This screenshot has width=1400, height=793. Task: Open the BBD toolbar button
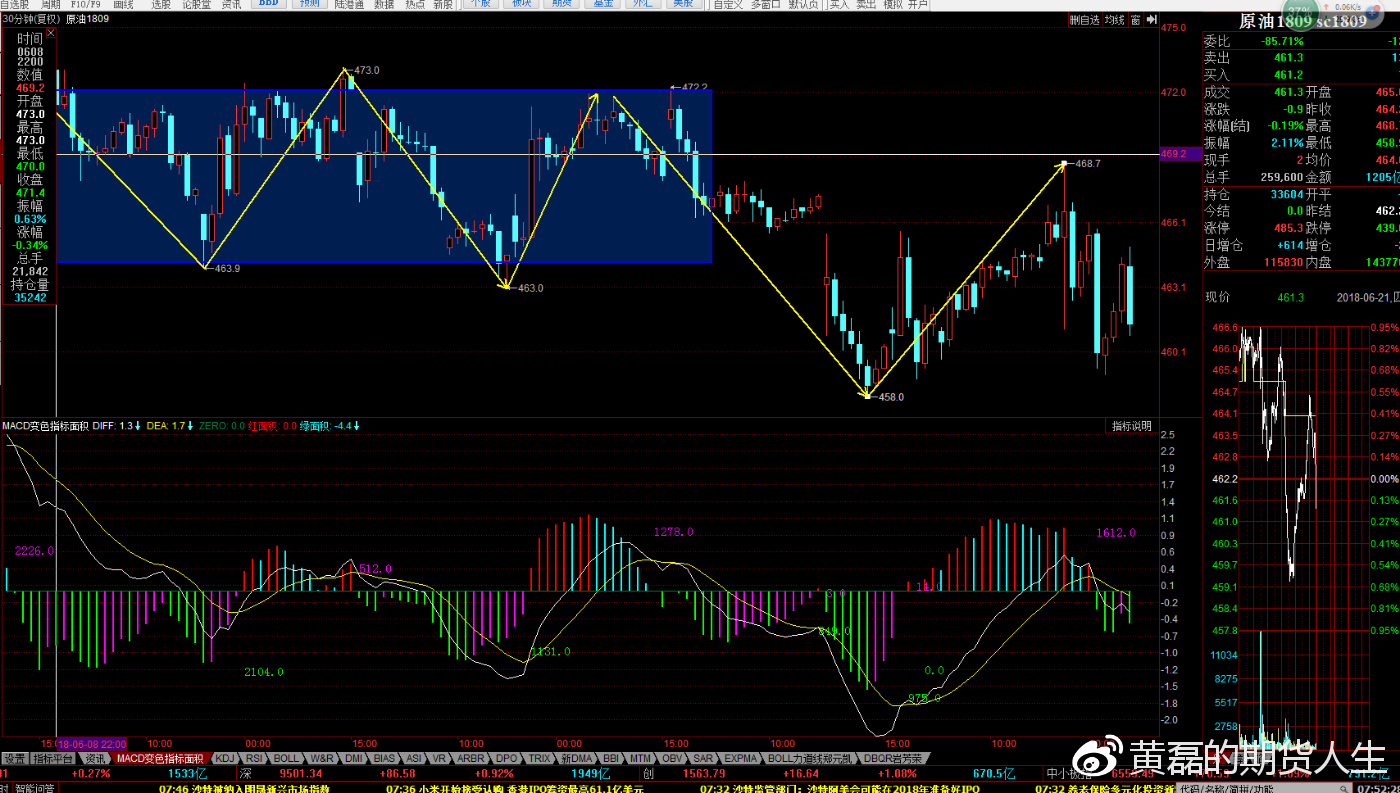(269, 4)
